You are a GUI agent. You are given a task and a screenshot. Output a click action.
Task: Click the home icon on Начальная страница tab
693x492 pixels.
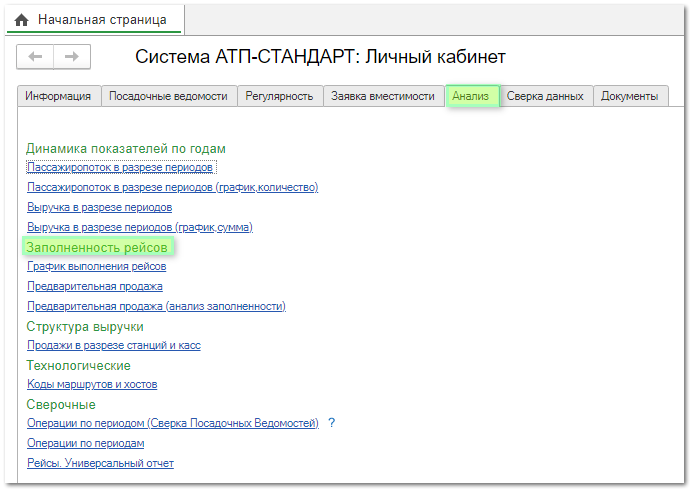pyautogui.click(x=21, y=20)
